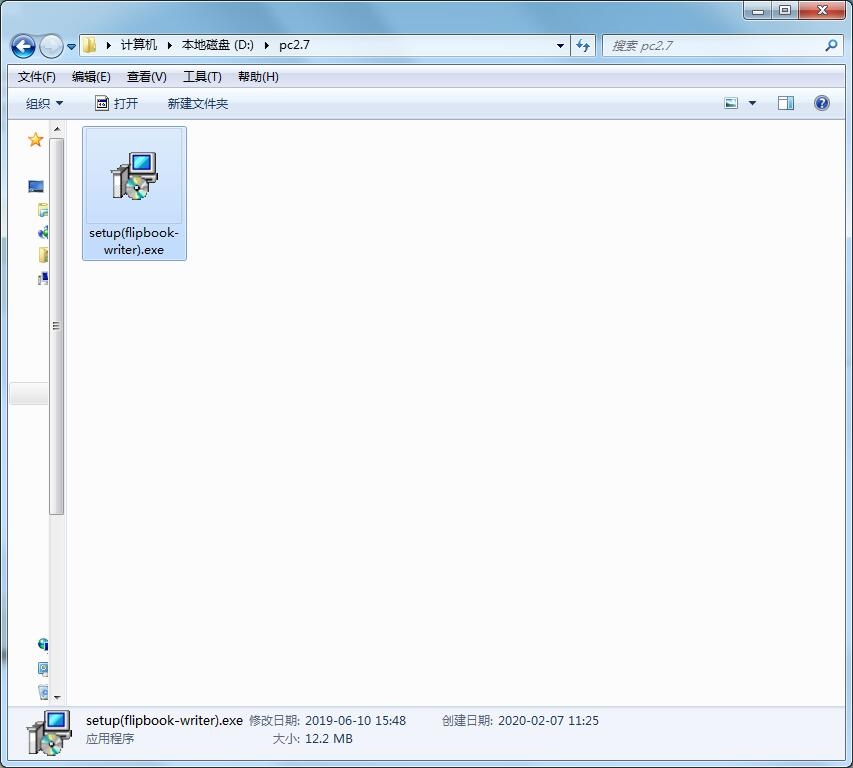Open the recent pages dropdown arrow
853x768 pixels.
click(x=71, y=47)
